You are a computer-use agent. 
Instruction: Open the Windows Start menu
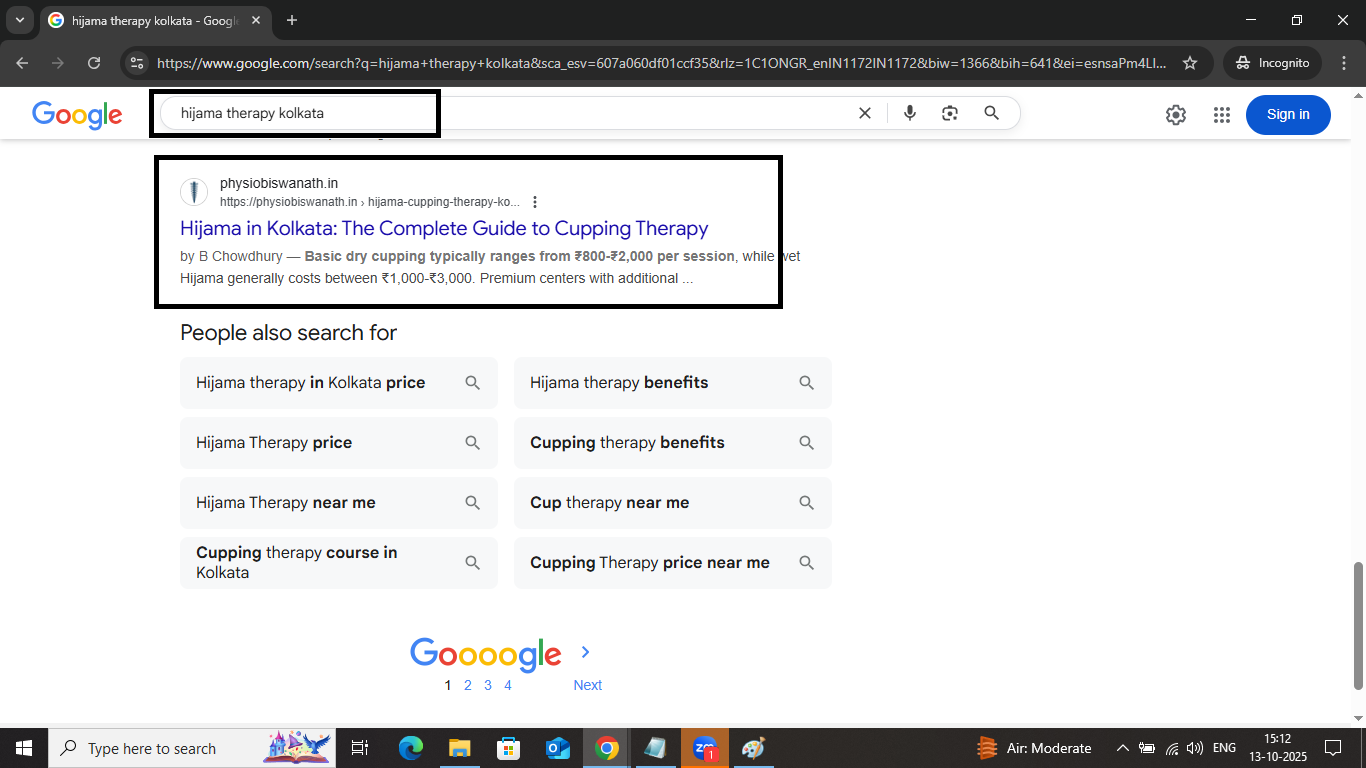click(x=22, y=747)
